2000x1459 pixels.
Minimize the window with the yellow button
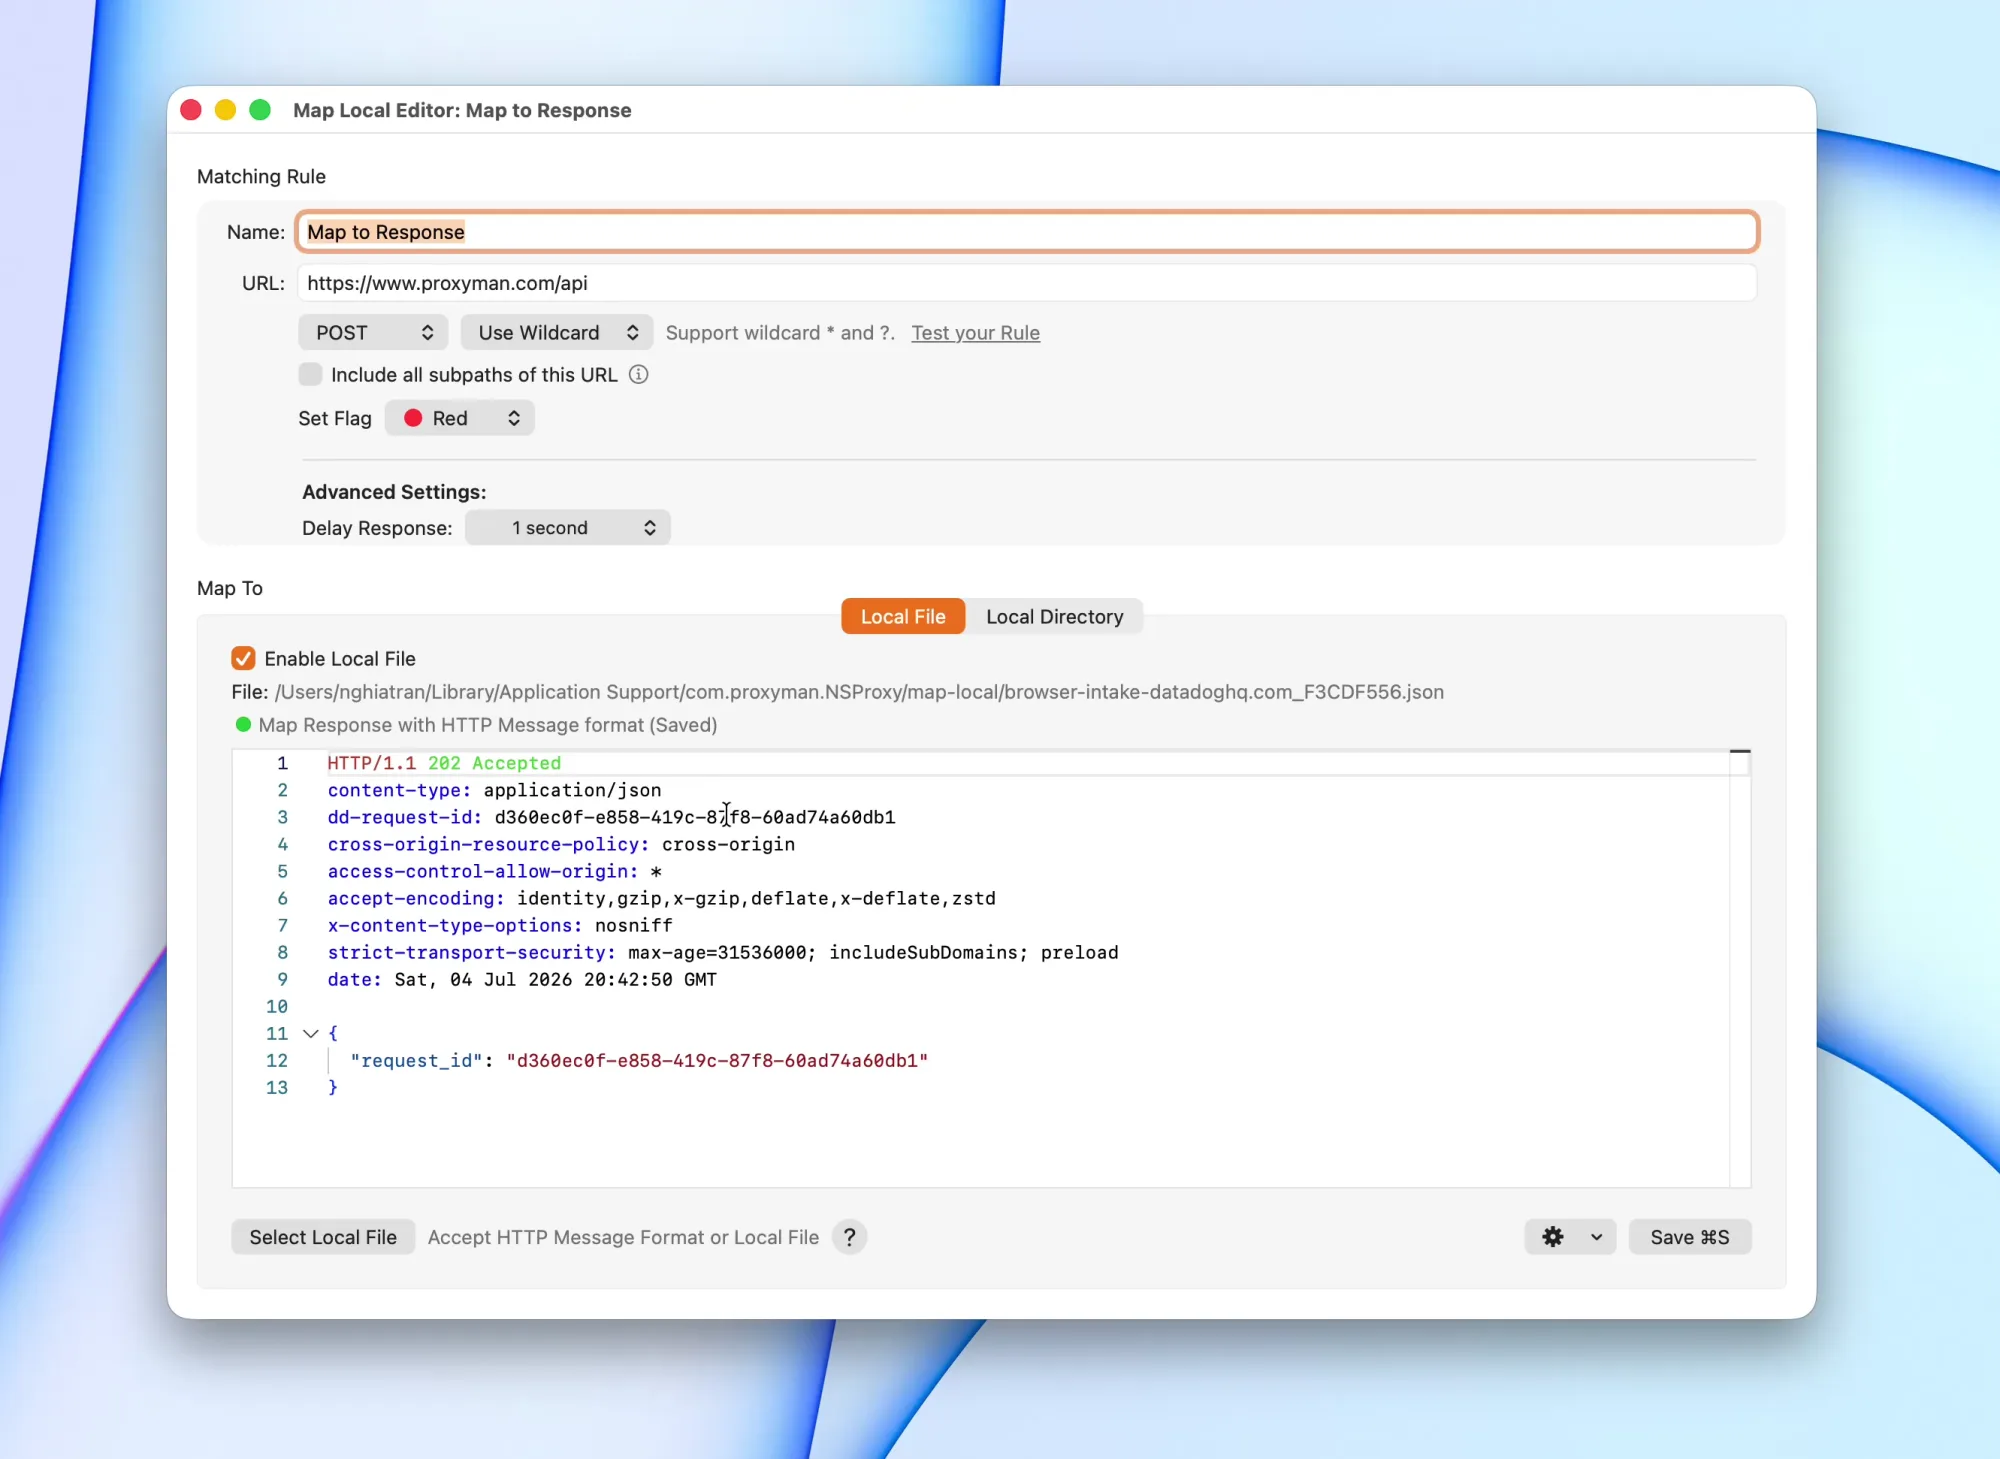pyautogui.click(x=225, y=109)
